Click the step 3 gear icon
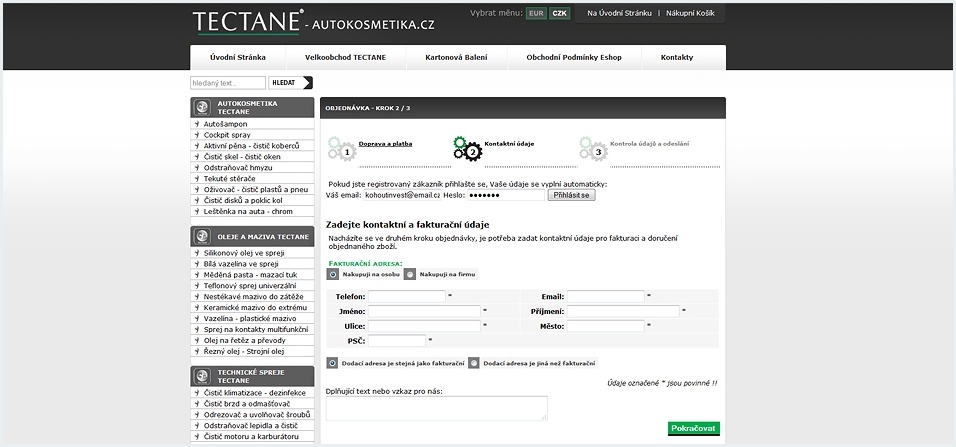956x447 pixels. point(592,149)
